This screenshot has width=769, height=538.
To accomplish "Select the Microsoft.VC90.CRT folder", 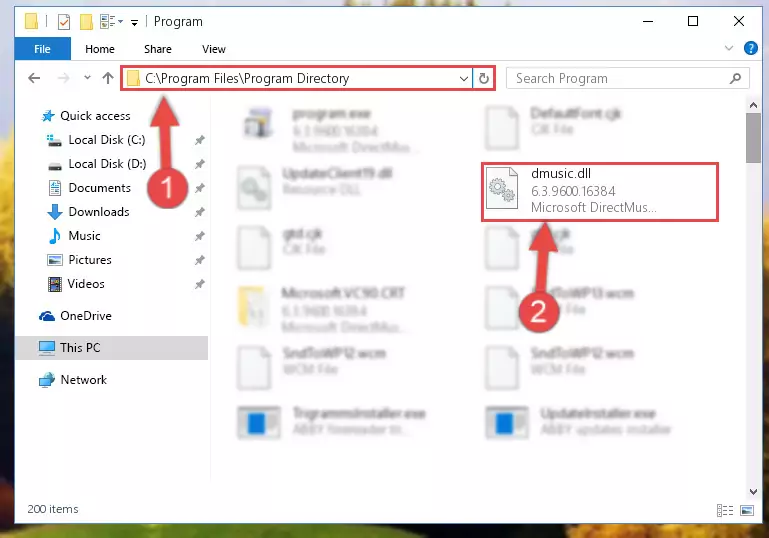I will pos(321,310).
